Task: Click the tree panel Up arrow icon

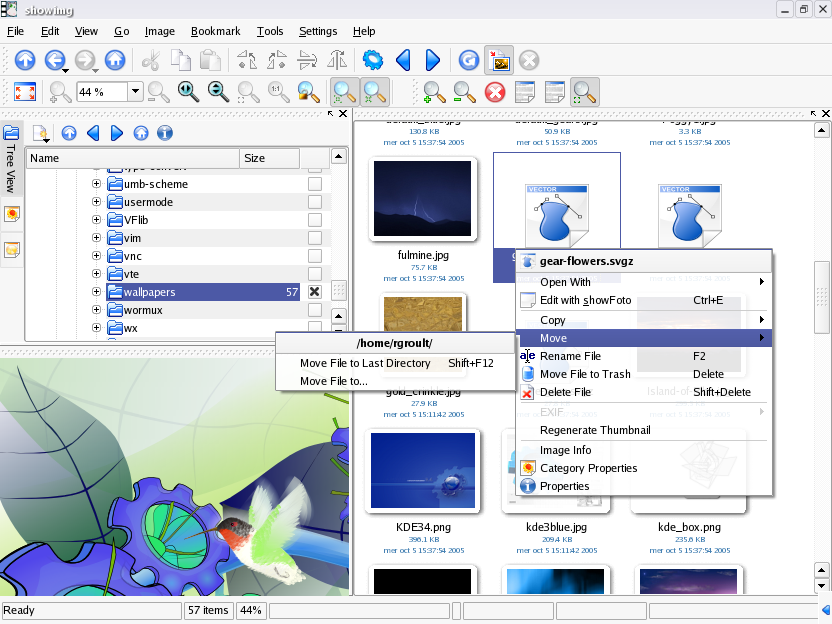Action: [69, 133]
